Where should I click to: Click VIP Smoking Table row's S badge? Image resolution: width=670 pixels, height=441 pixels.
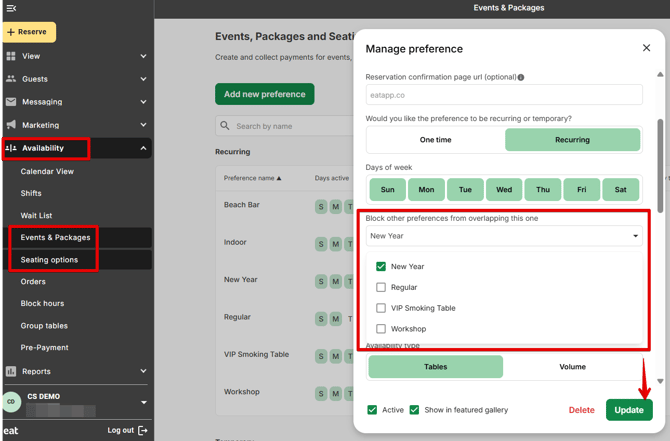tap(321, 356)
